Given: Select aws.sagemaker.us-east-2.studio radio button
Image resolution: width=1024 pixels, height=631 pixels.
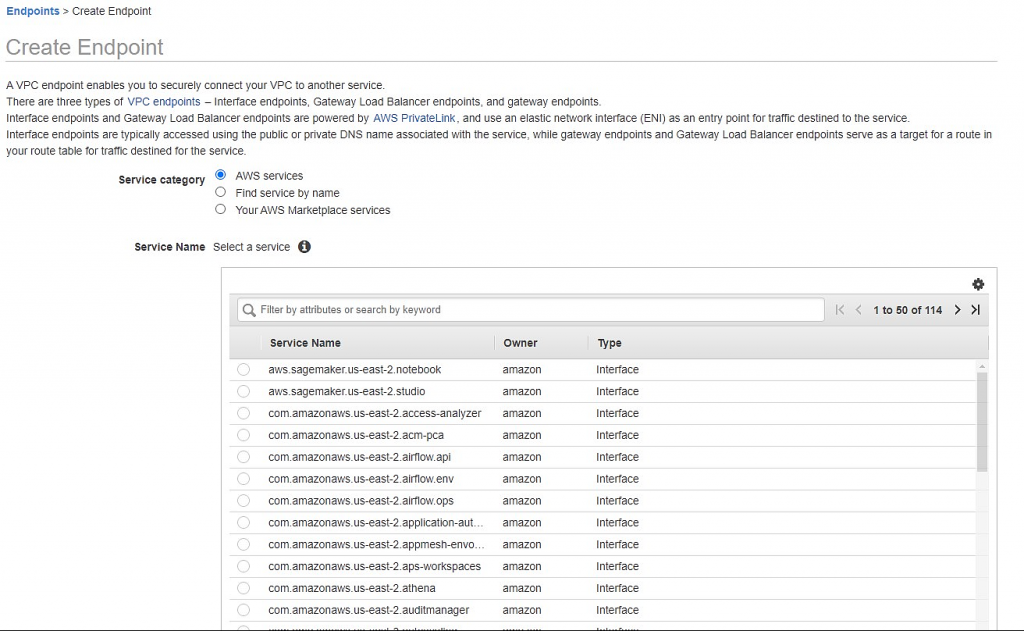Looking at the screenshot, I should [244, 391].
